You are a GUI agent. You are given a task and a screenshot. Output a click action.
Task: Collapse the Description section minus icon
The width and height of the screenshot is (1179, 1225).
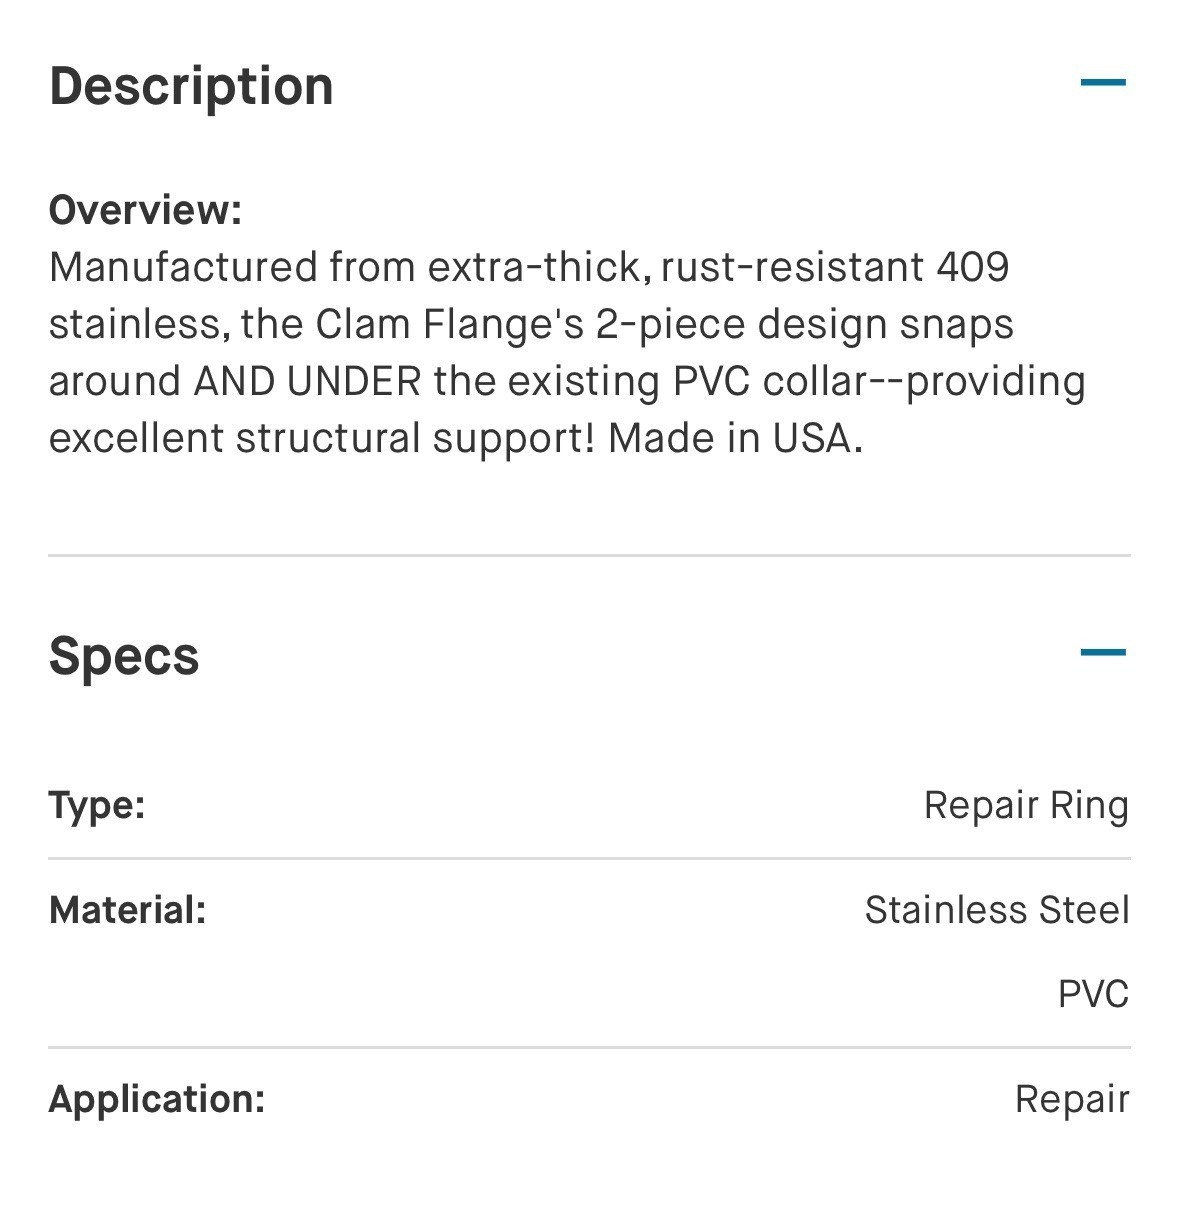coord(1103,83)
